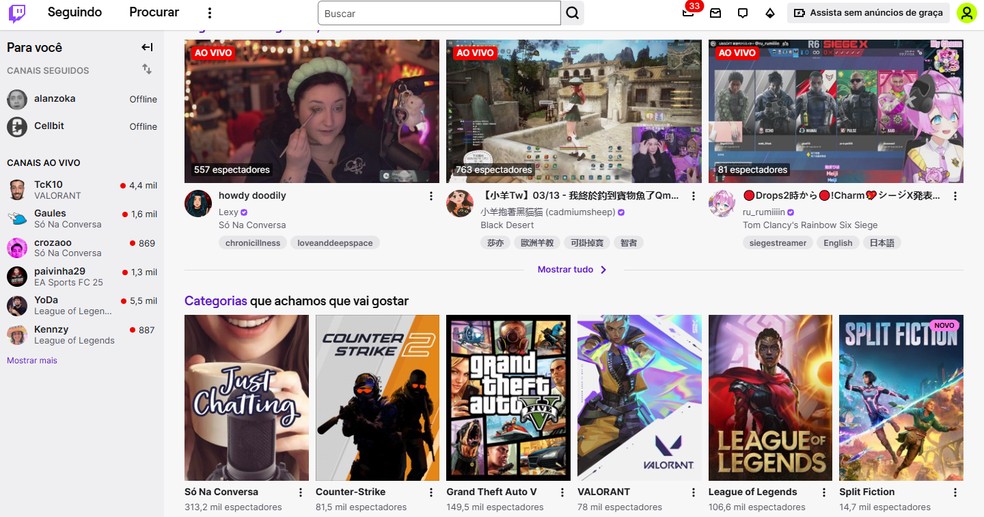Open options menu for League of Legends category

(x=824, y=493)
